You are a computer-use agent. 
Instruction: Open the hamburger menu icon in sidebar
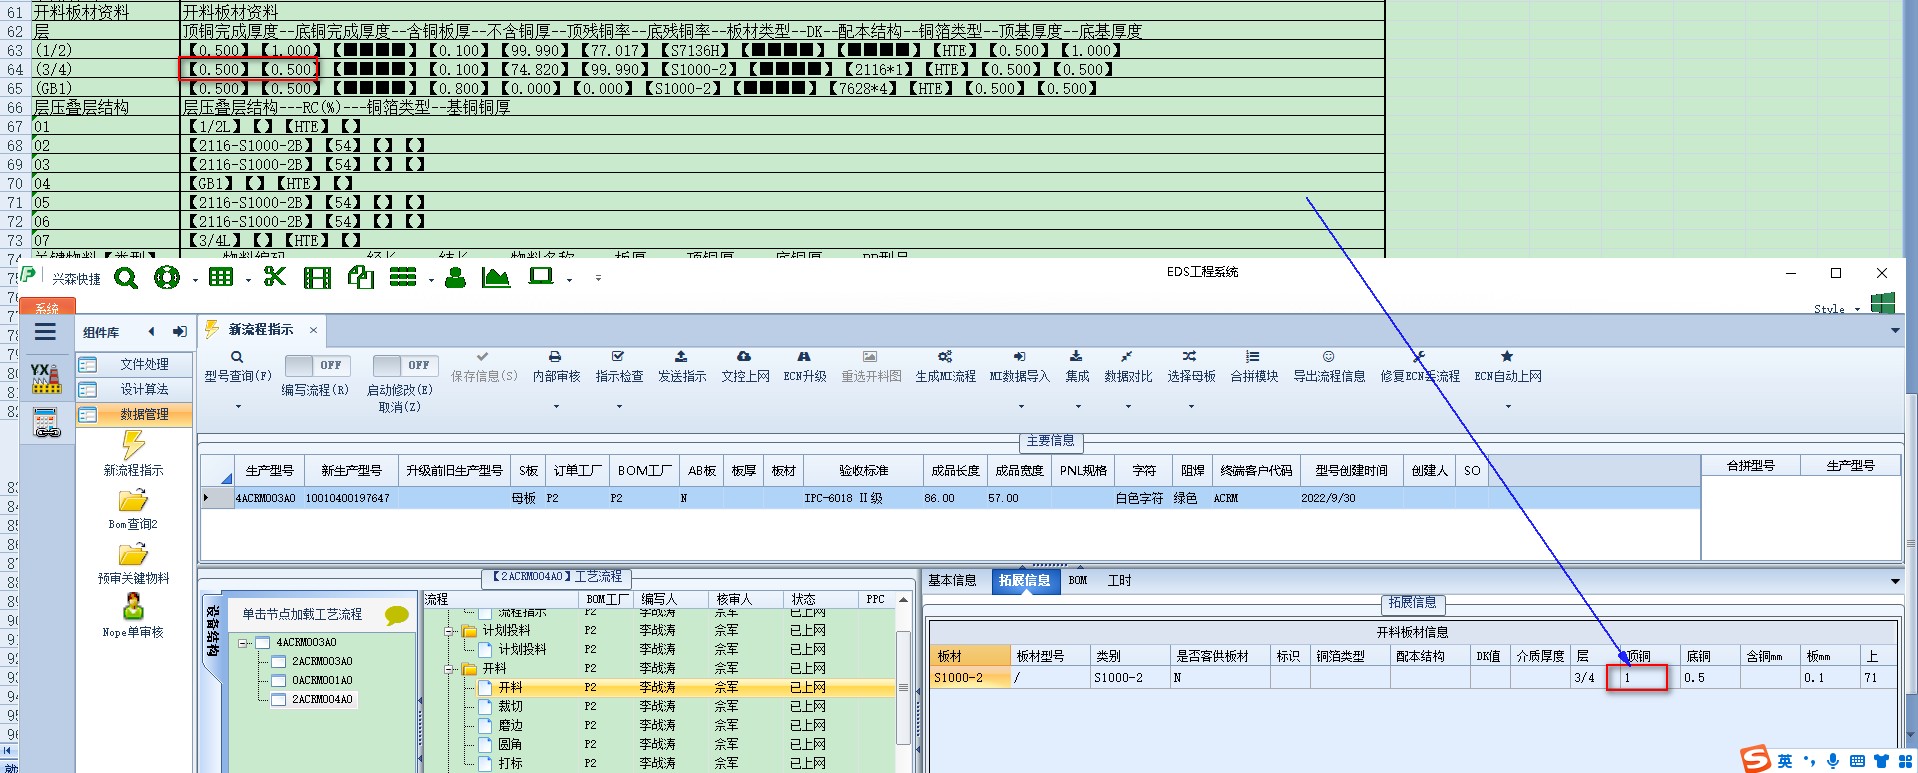tap(45, 332)
